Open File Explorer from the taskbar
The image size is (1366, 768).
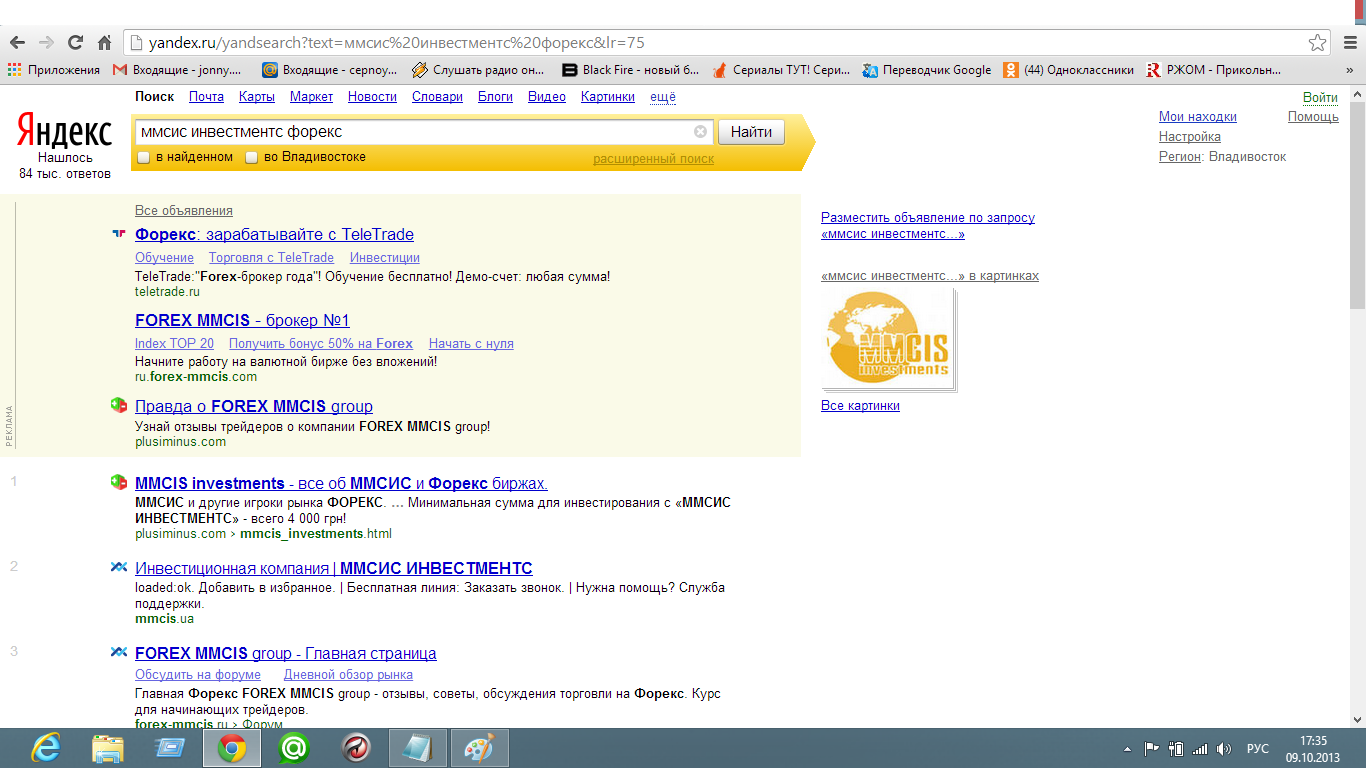(x=108, y=748)
